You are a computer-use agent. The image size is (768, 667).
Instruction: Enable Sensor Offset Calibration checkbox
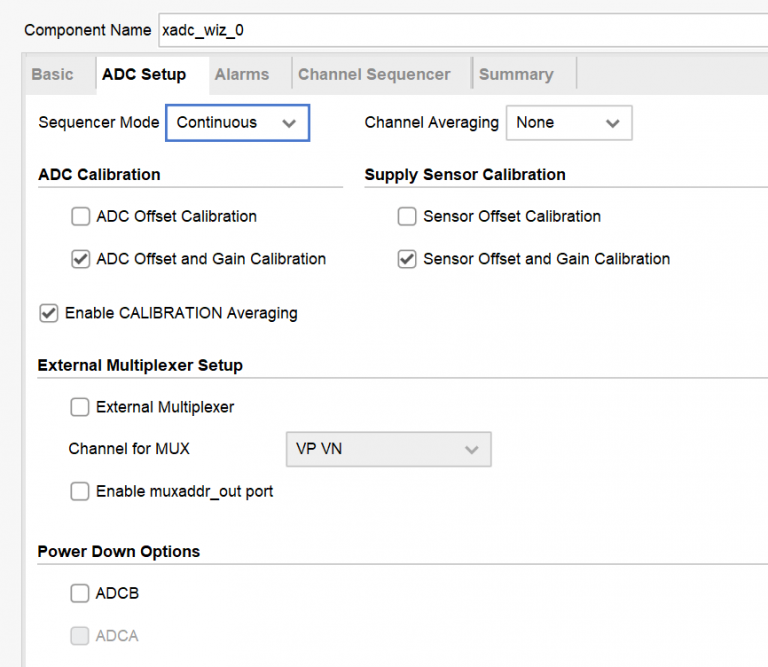tap(407, 216)
